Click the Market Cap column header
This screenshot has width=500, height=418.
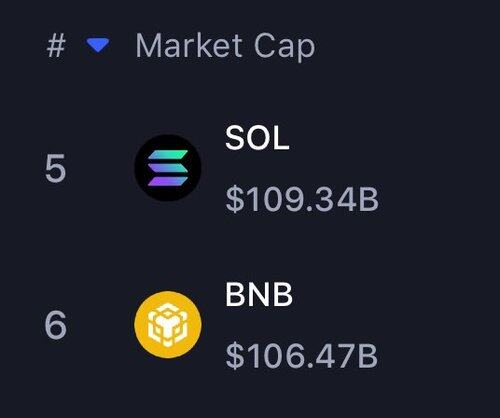pyautogui.click(x=225, y=47)
